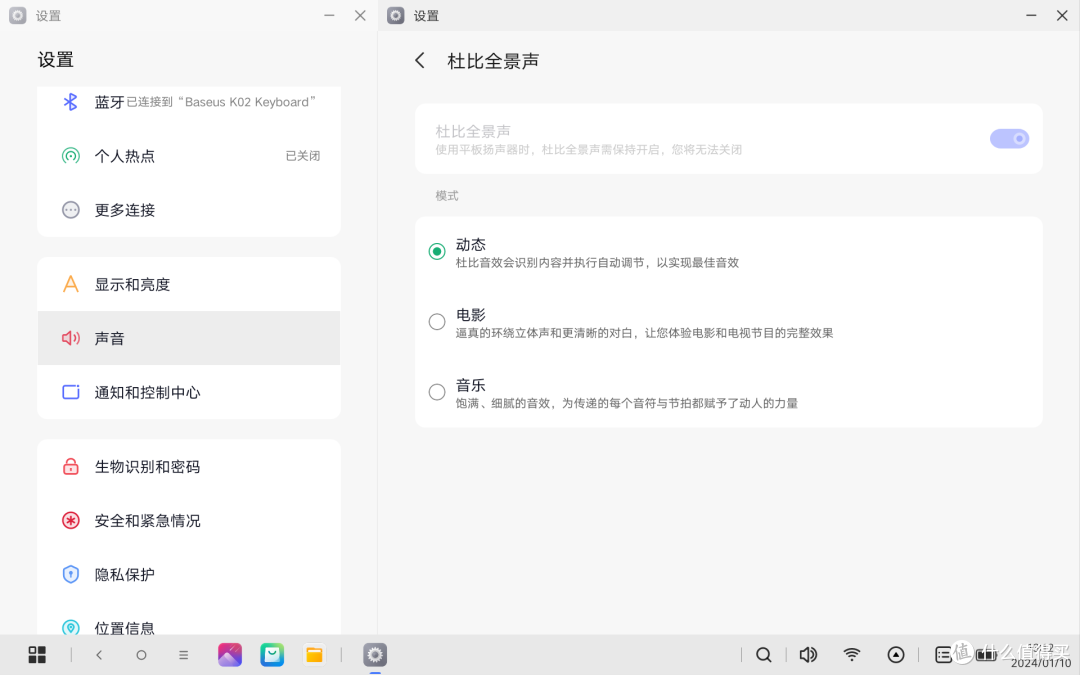
Task: Click the 隐私保护 shield icon
Action: tap(70, 574)
